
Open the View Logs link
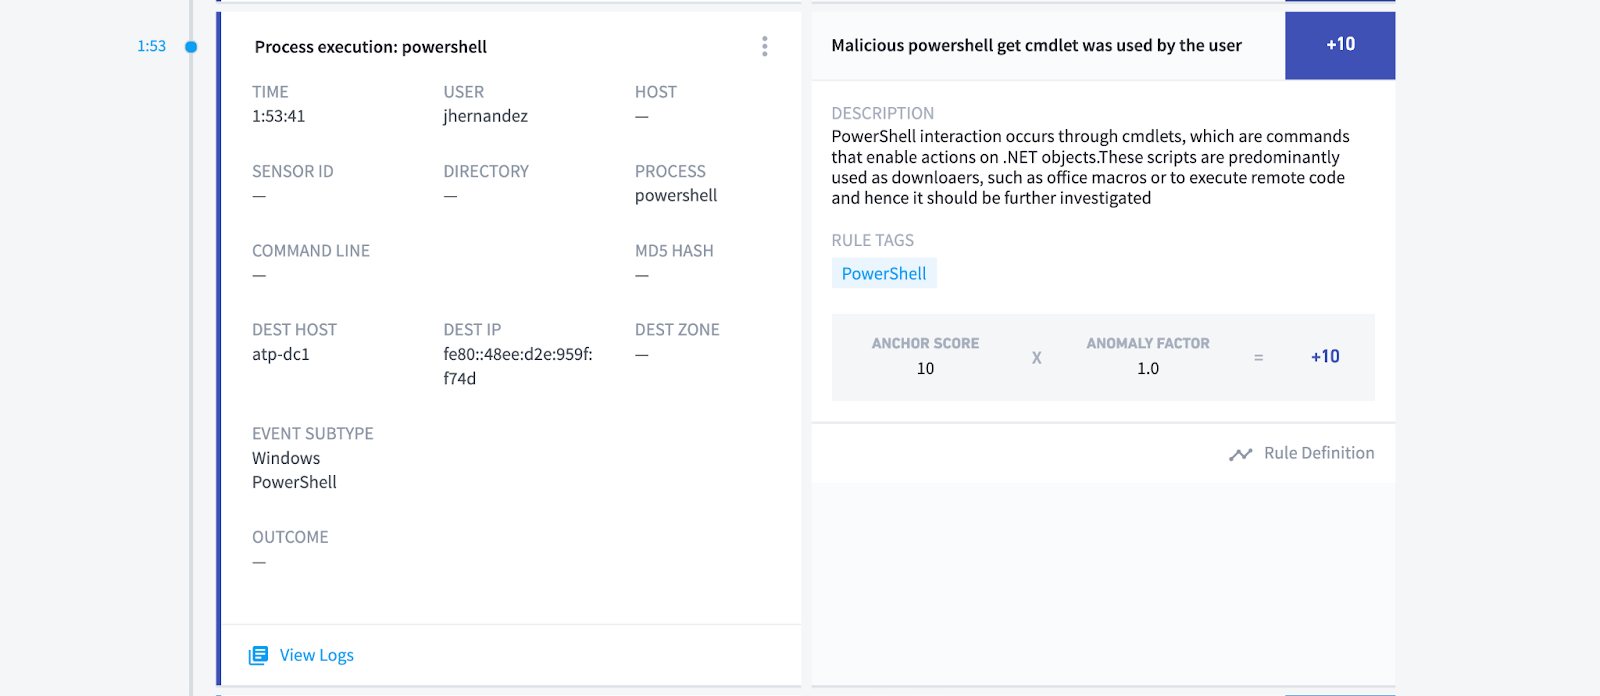point(316,655)
